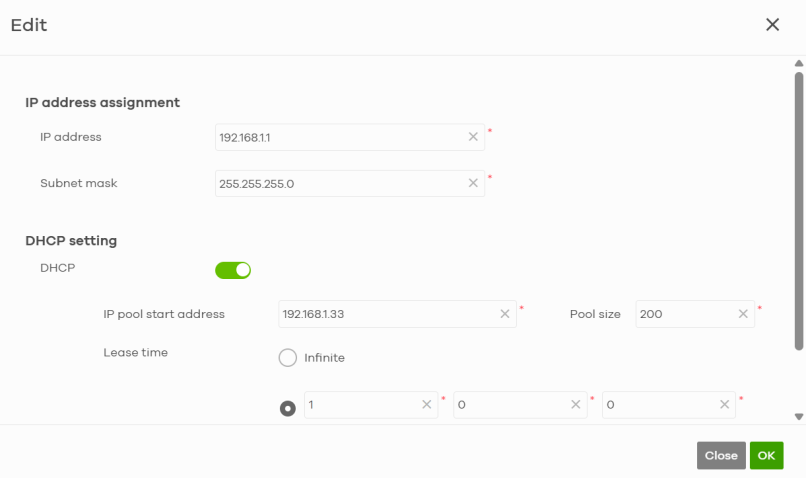Image resolution: width=806 pixels, height=478 pixels.
Task: Toggle the DHCP switch off
Action: pos(233,270)
